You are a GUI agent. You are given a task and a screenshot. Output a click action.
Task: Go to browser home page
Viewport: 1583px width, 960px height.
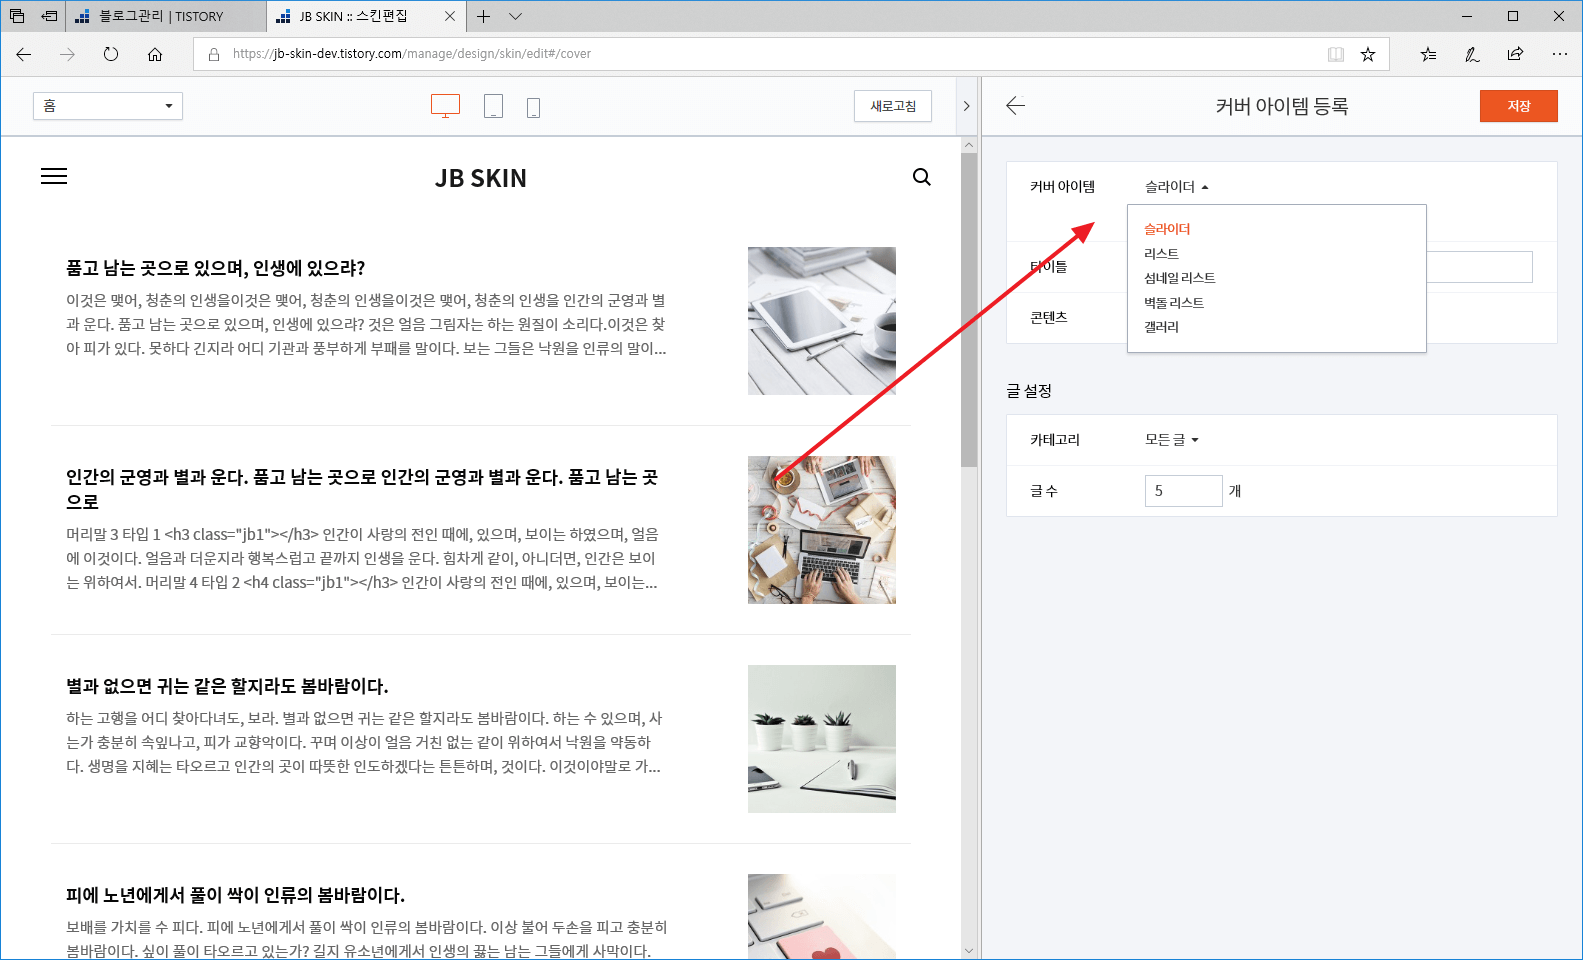[x=155, y=54]
